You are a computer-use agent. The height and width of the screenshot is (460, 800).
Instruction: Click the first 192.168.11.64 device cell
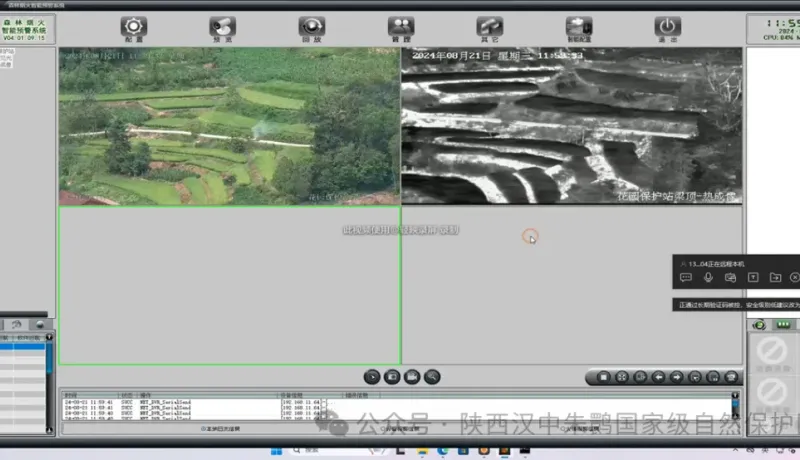(301, 402)
